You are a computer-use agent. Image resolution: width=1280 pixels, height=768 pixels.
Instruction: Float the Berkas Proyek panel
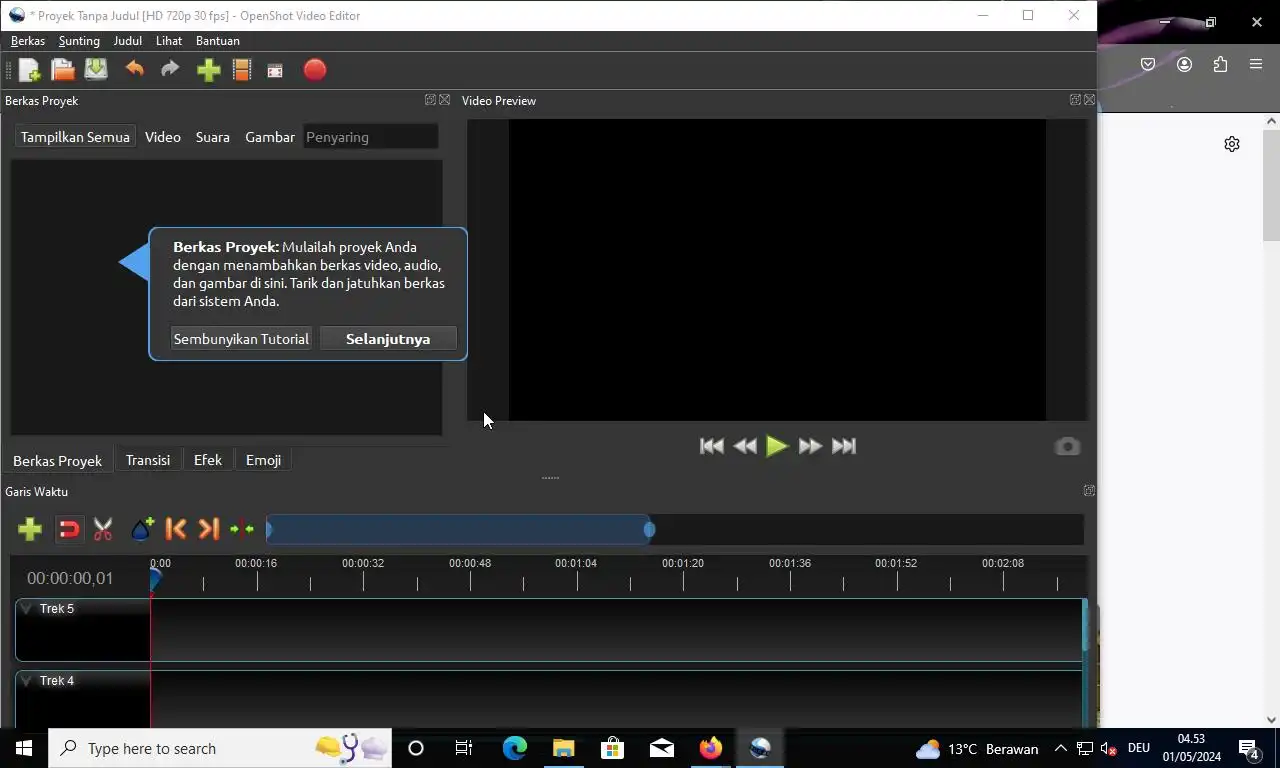pyautogui.click(x=430, y=100)
